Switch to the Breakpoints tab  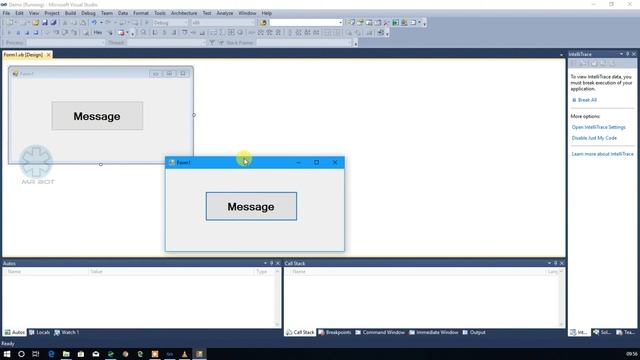click(x=335, y=332)
